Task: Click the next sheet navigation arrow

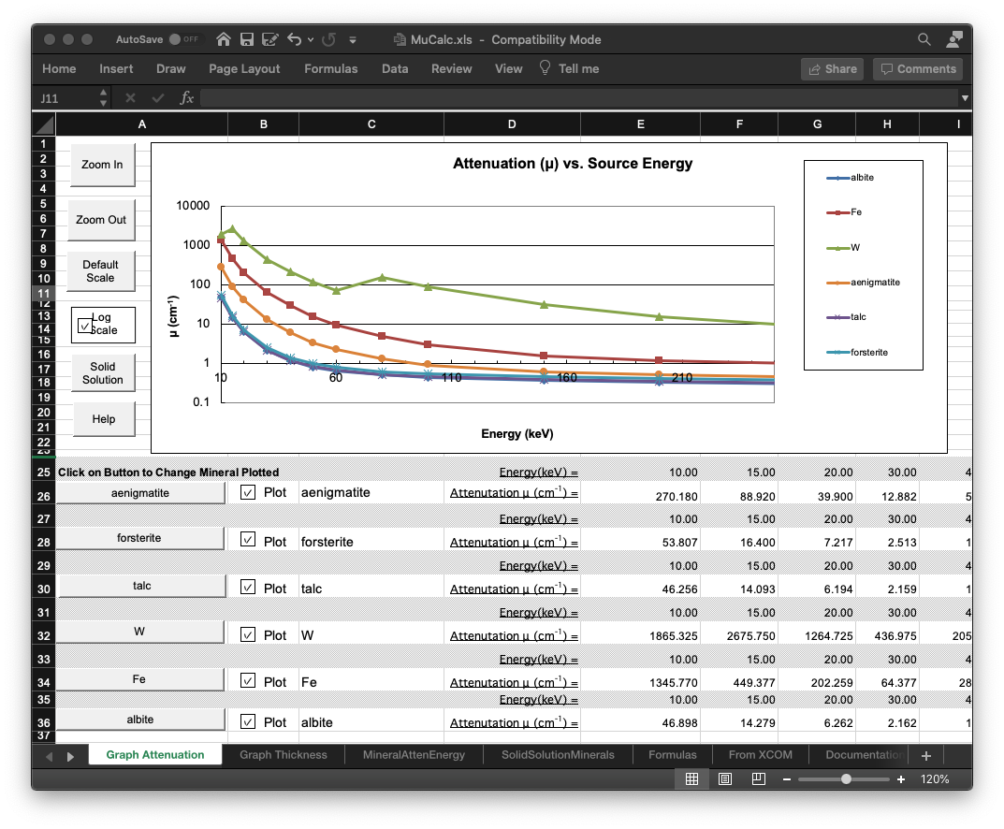Action: [x=70, y=757]
